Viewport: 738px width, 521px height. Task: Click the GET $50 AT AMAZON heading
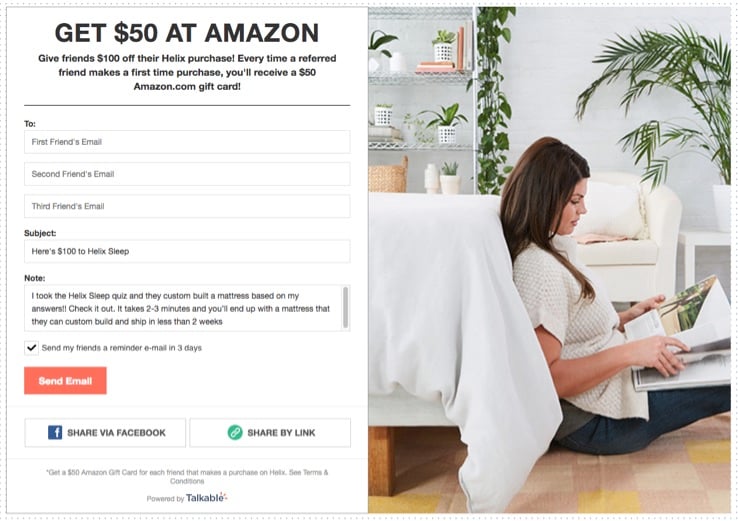187,33
